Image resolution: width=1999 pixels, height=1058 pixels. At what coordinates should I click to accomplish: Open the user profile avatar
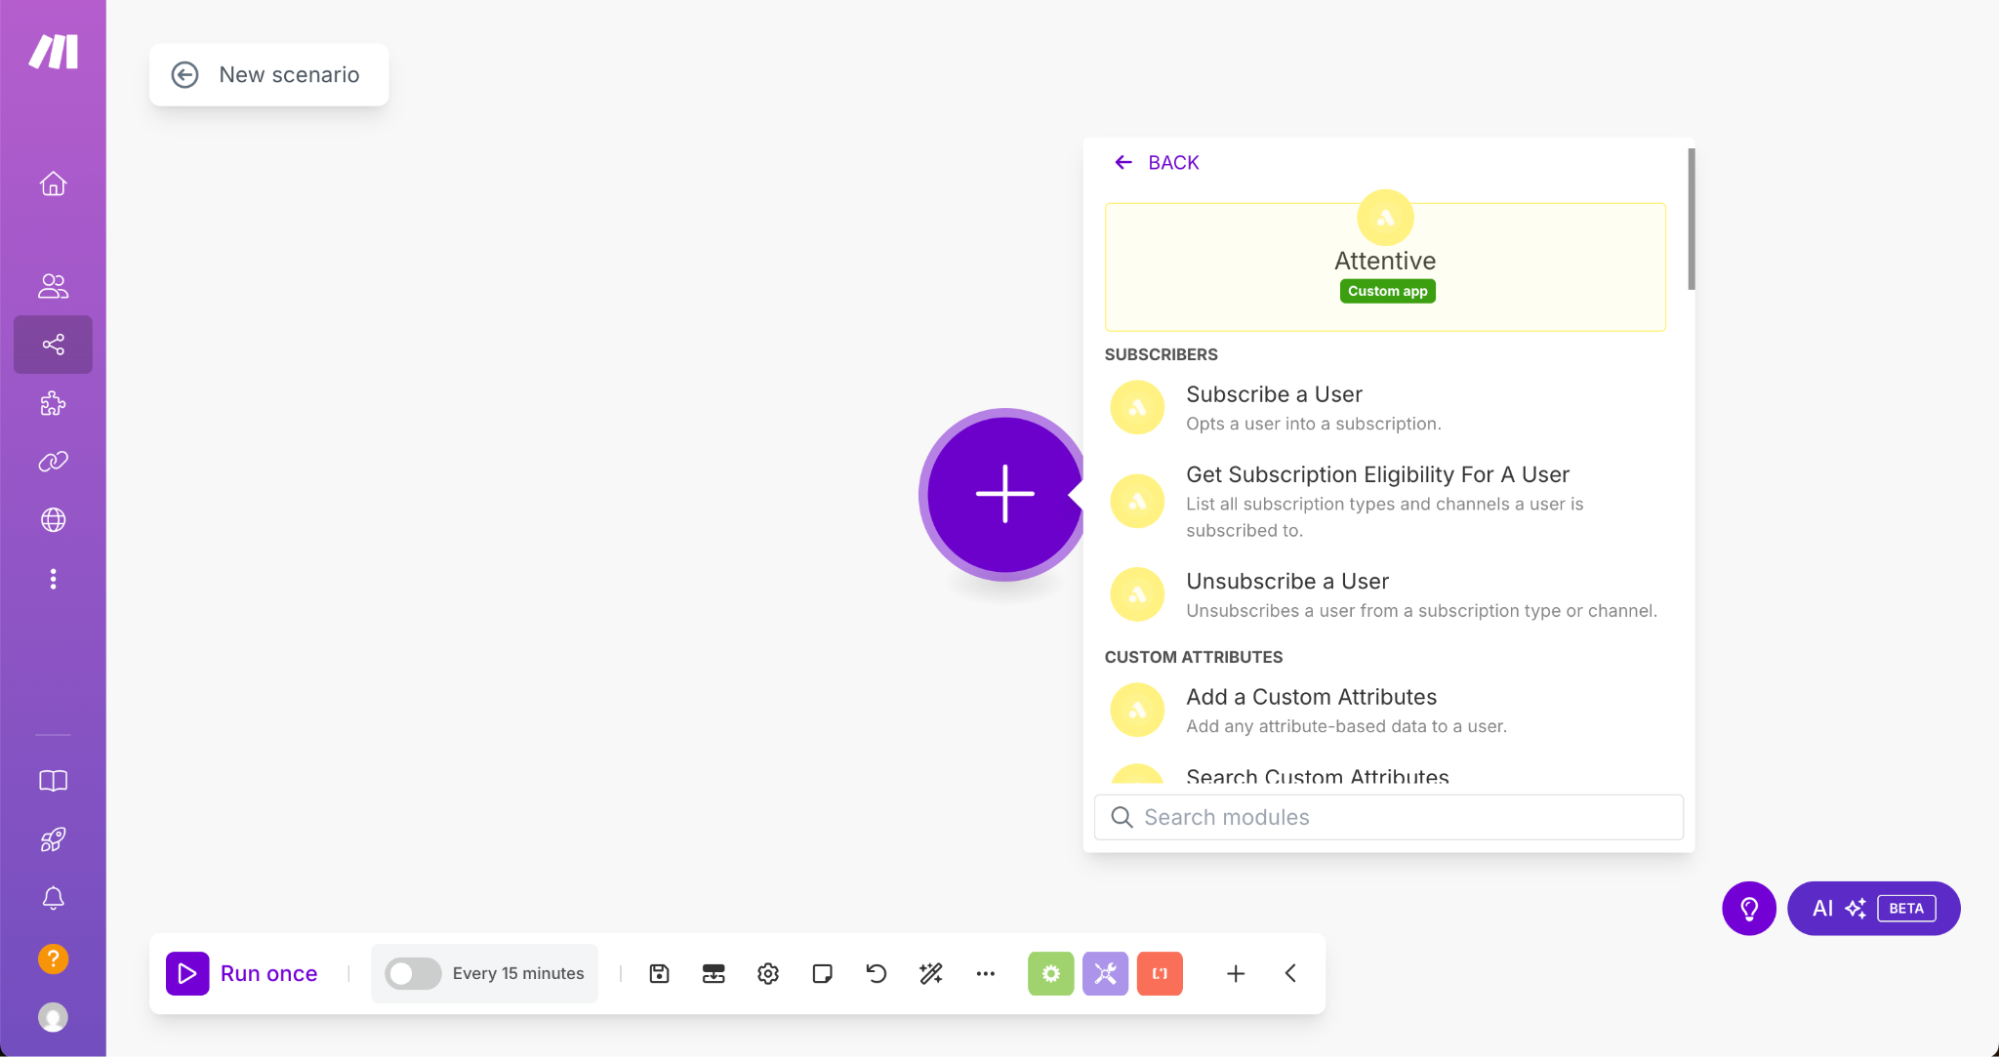pos(53,1018)
